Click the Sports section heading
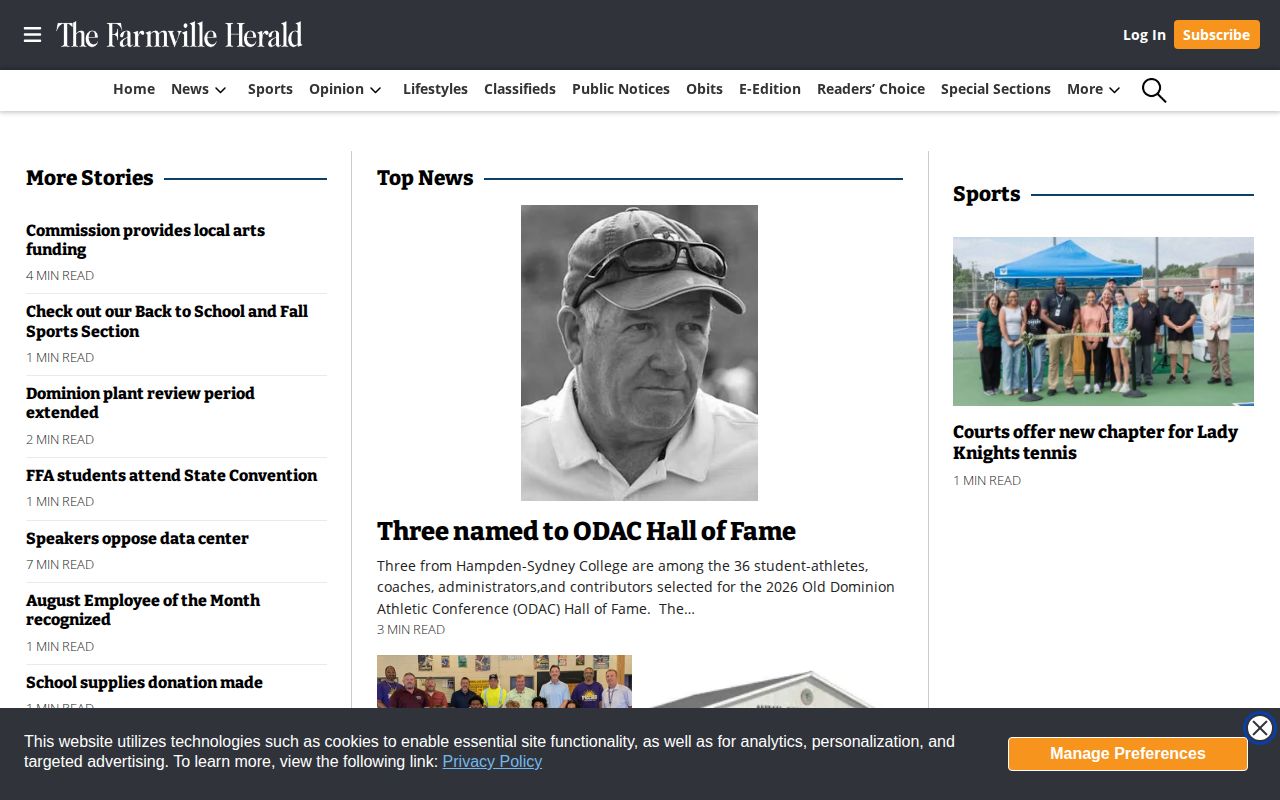 point(986,194)
